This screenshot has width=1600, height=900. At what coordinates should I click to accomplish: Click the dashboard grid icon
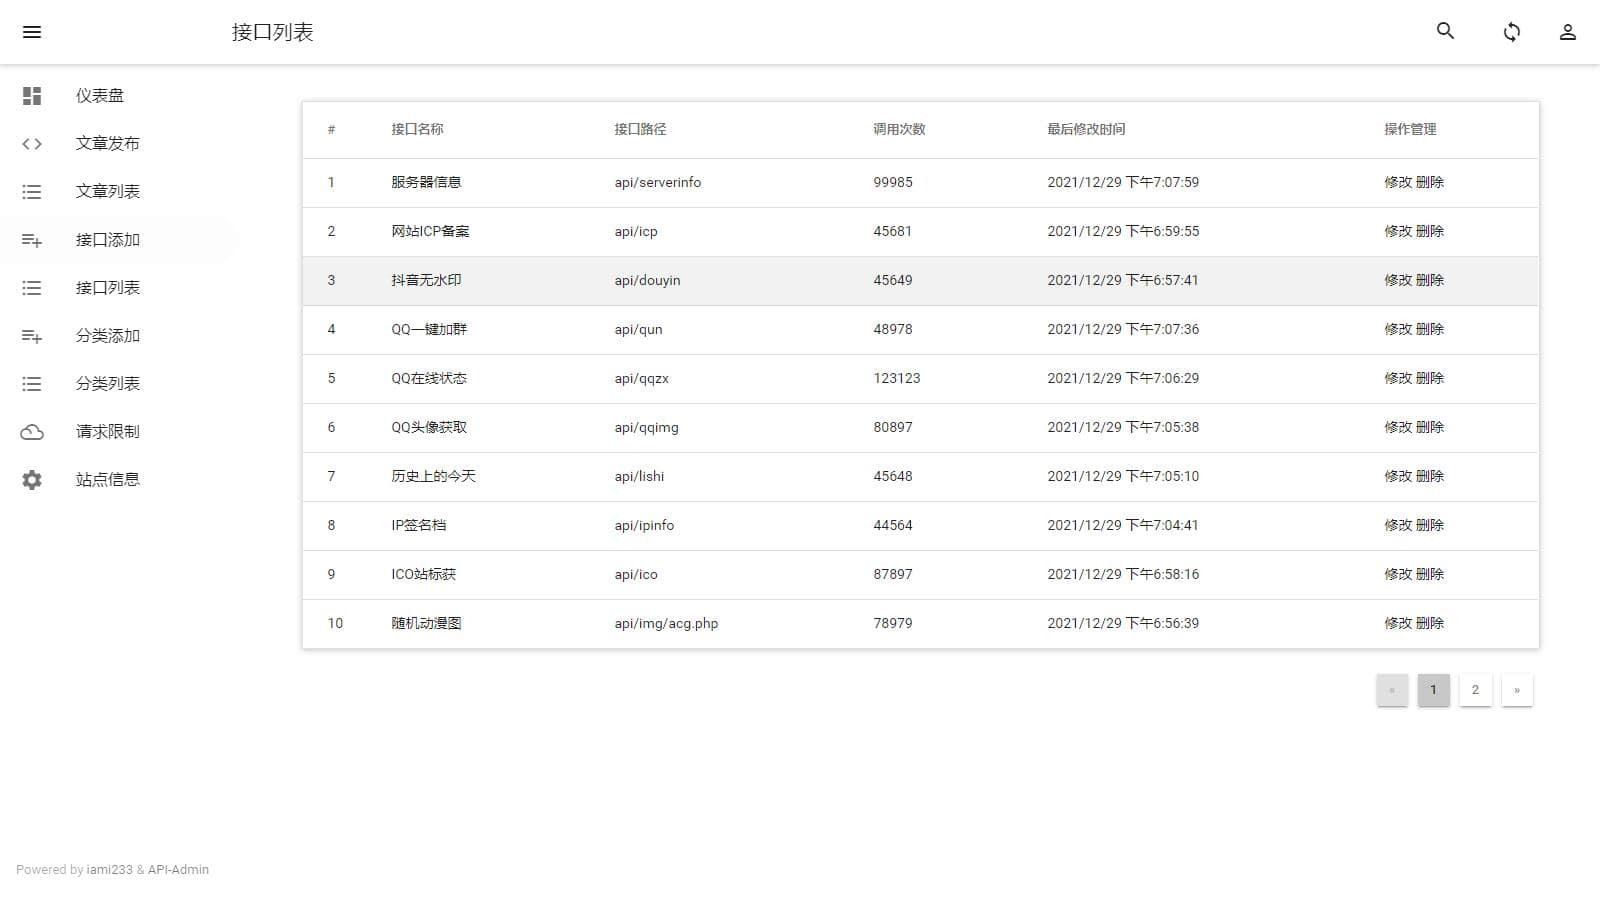coord(32,95)
